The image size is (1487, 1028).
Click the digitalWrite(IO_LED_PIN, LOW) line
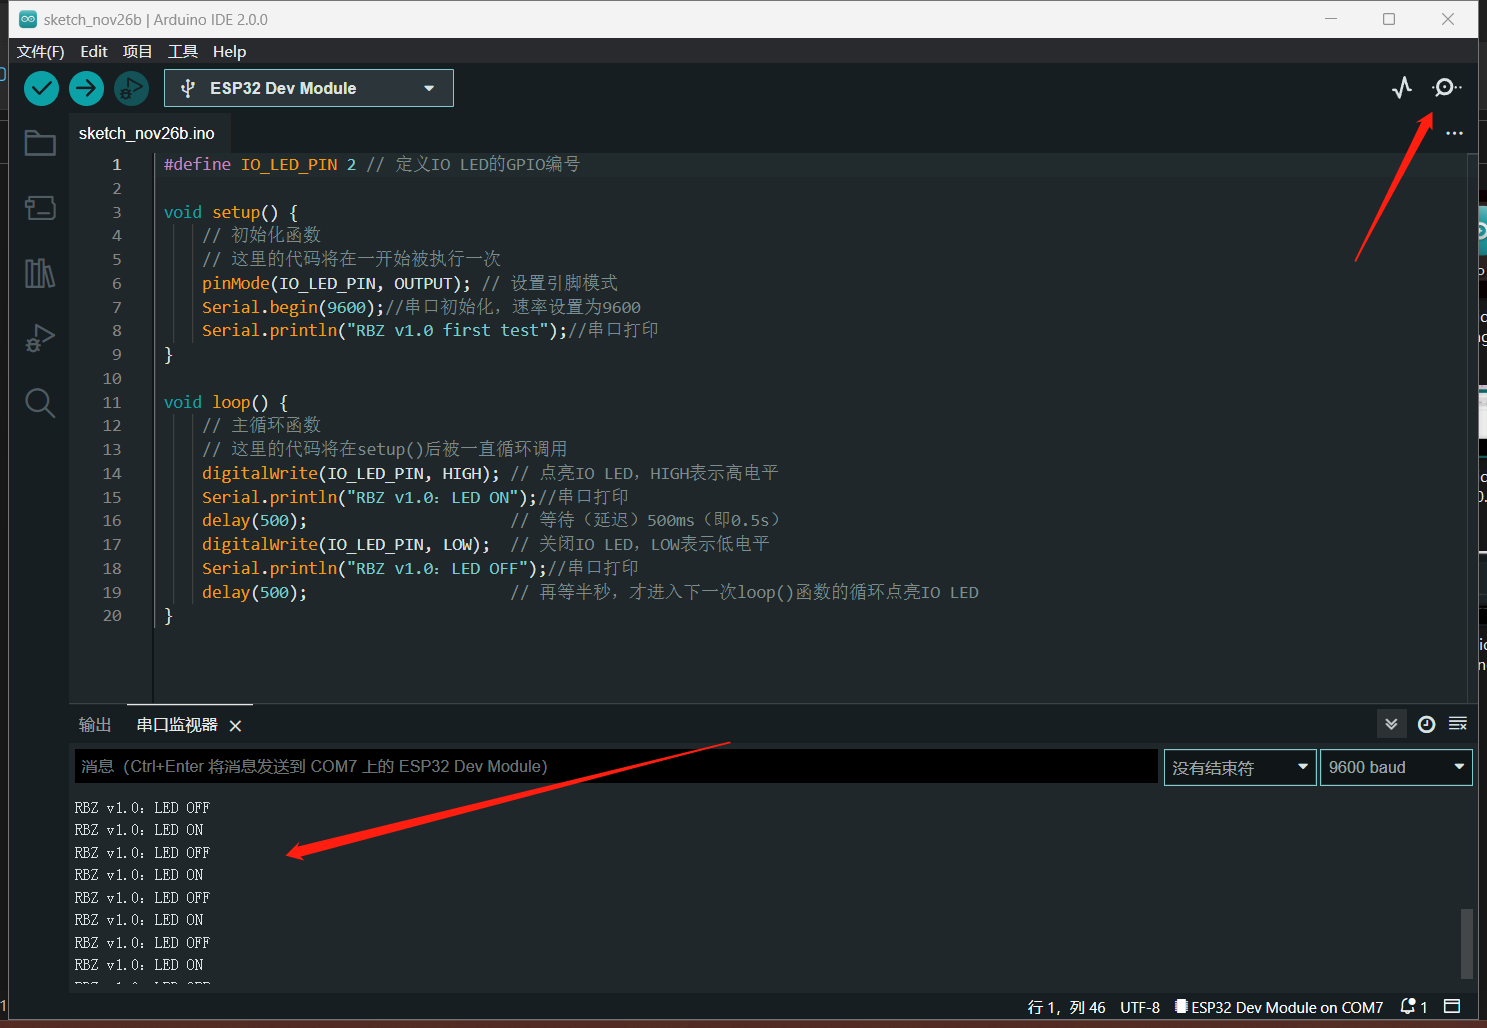click(x=485, y=544)
